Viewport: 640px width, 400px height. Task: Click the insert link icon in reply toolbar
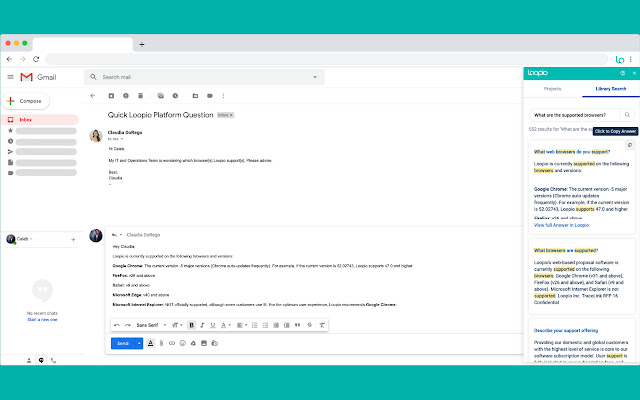coord(171,343)
